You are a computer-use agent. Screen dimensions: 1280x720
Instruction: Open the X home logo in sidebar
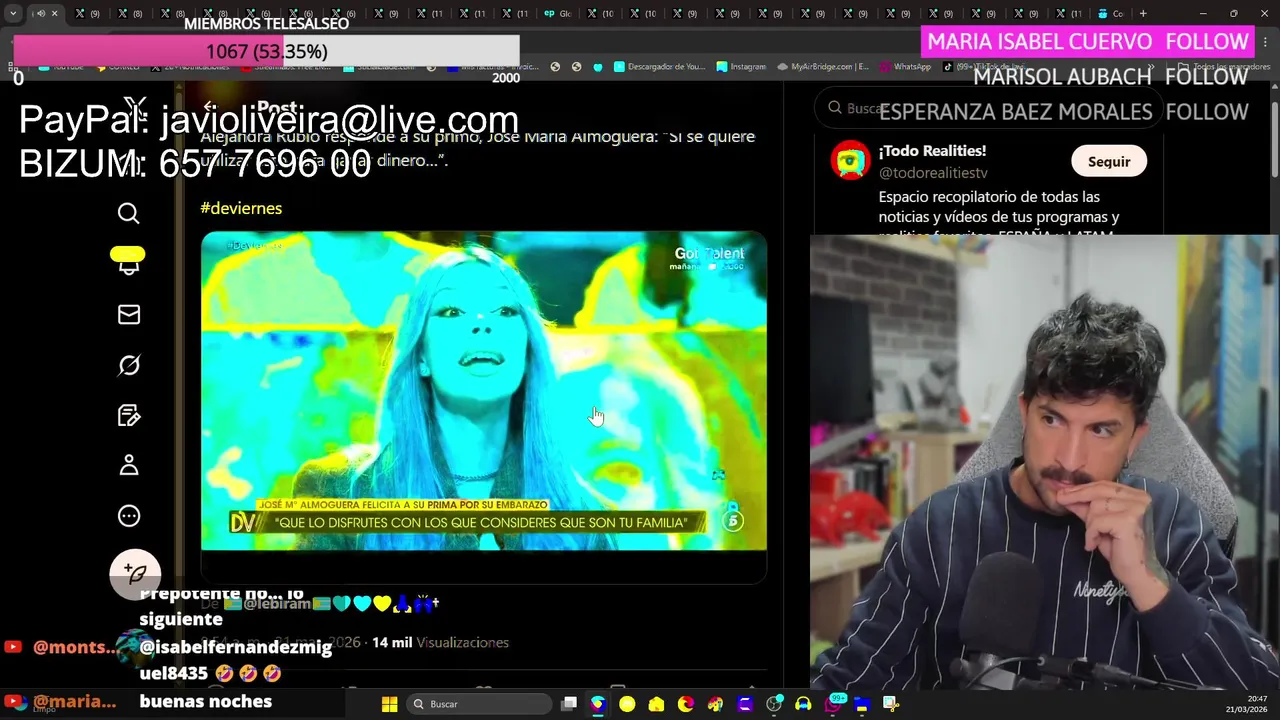tap(135, 107)
